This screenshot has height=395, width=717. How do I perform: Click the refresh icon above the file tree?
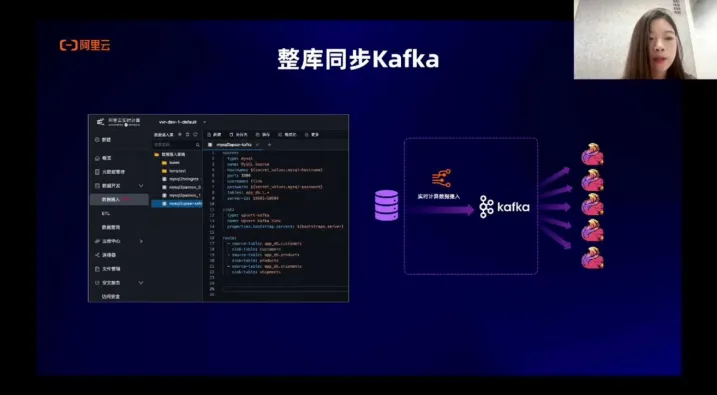pos(195,134)
